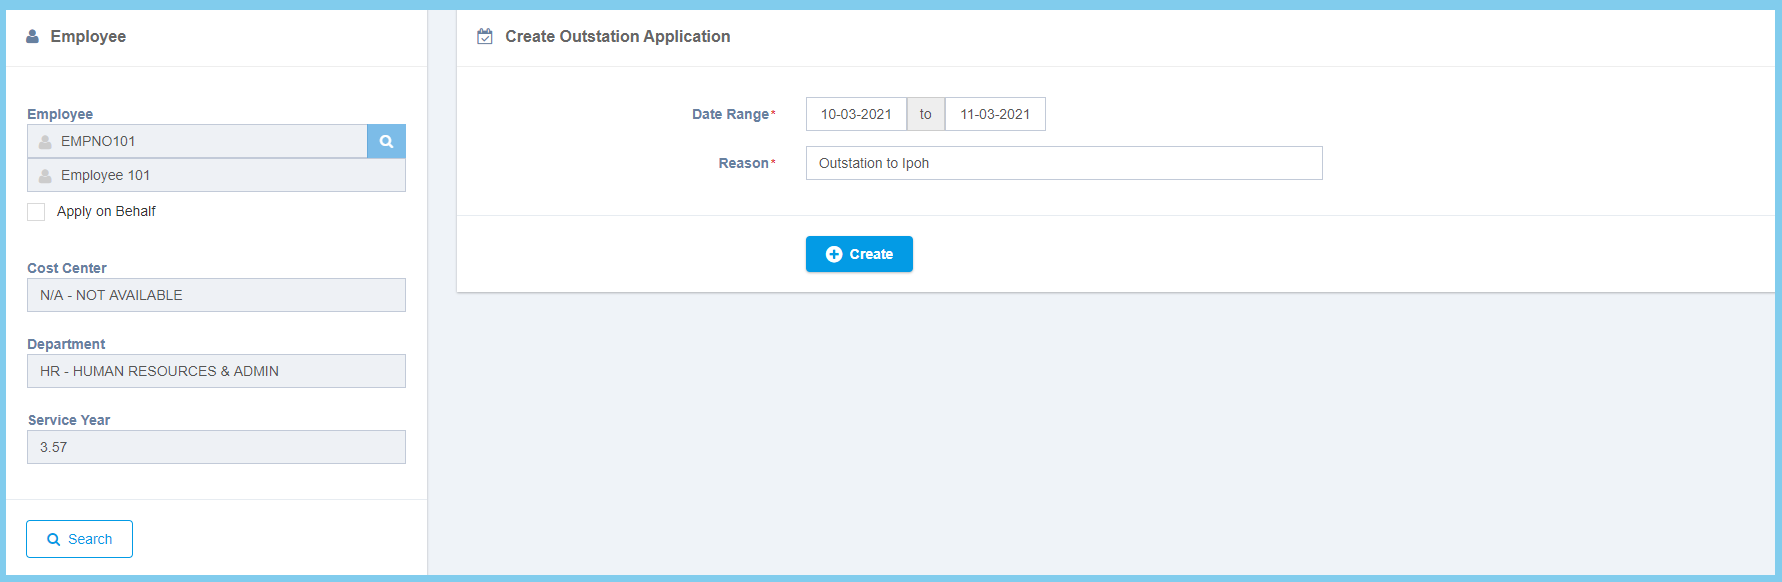Click the "to" separator between dates
The height and width of the screenshot is (582, 1782).
pos(926,114)
